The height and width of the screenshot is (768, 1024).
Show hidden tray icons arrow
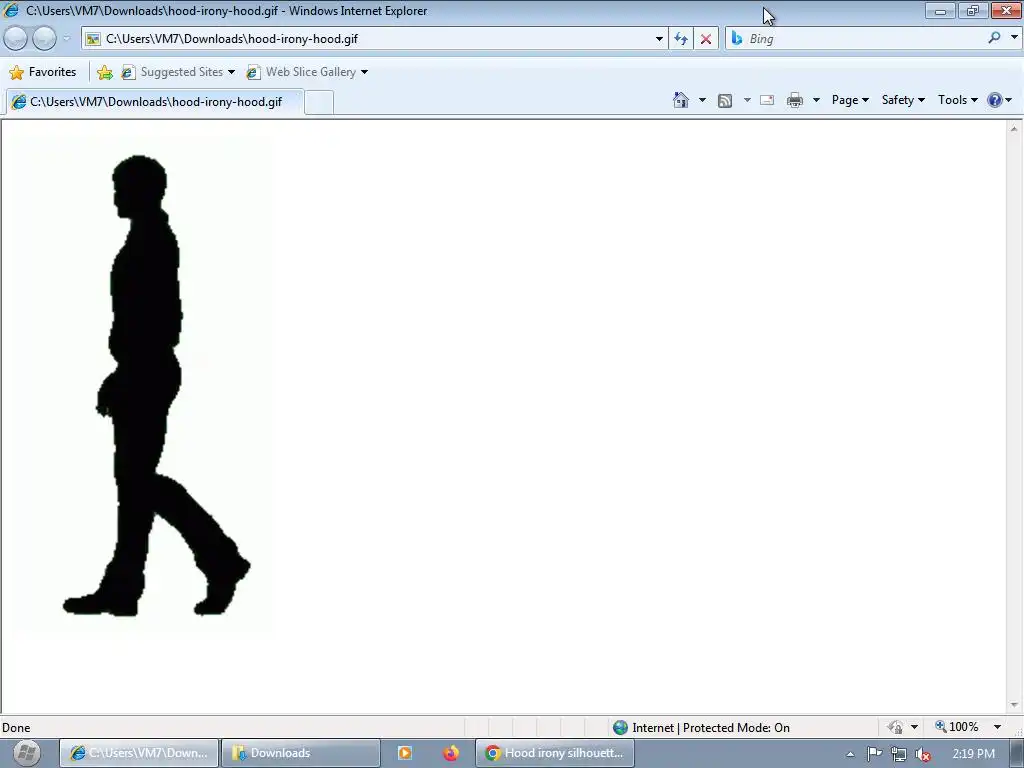[x=850, y=754]
